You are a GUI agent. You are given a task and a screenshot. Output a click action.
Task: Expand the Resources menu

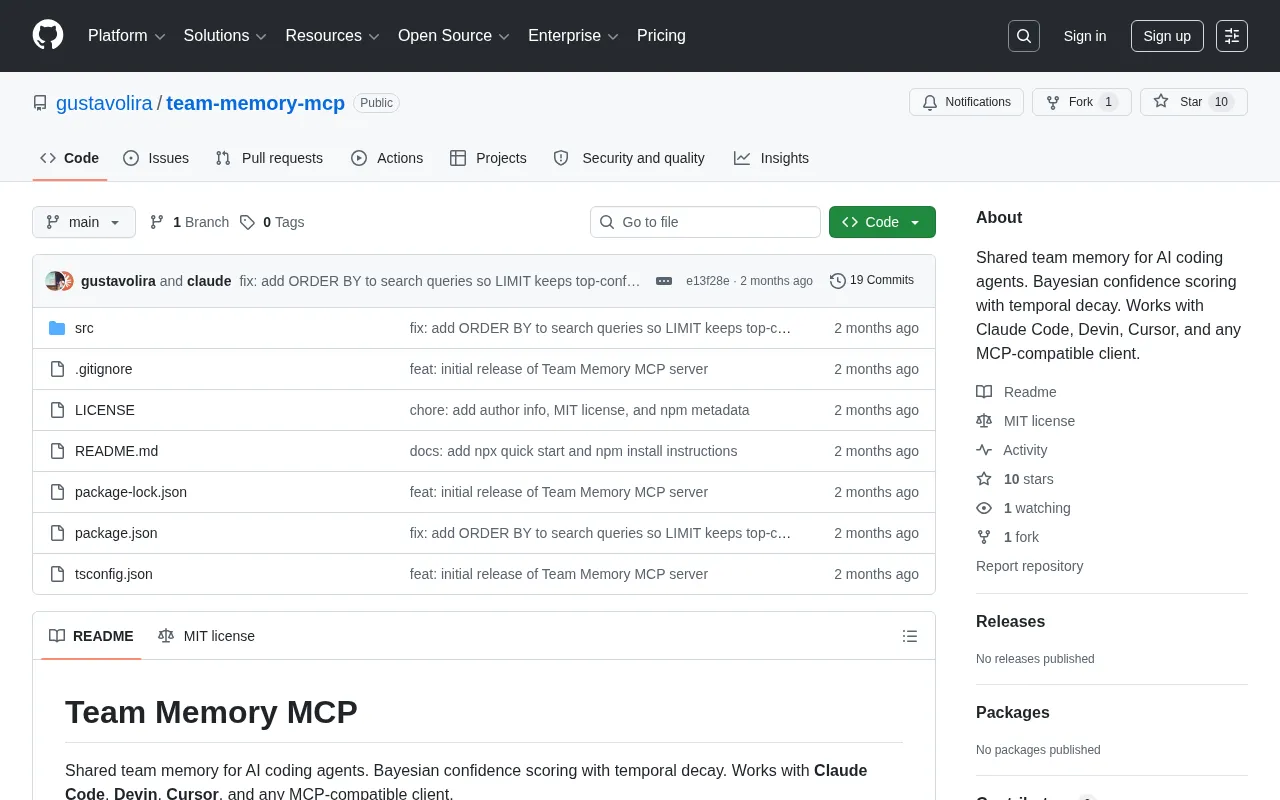(x=332, y=36)
